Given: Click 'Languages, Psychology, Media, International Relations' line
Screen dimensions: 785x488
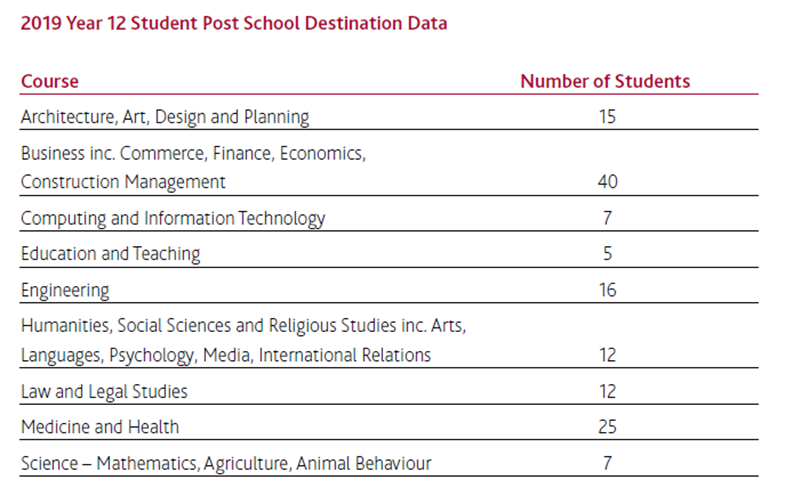Looking at the screenshot, I should pyautogui.click(x=226, y=355).
